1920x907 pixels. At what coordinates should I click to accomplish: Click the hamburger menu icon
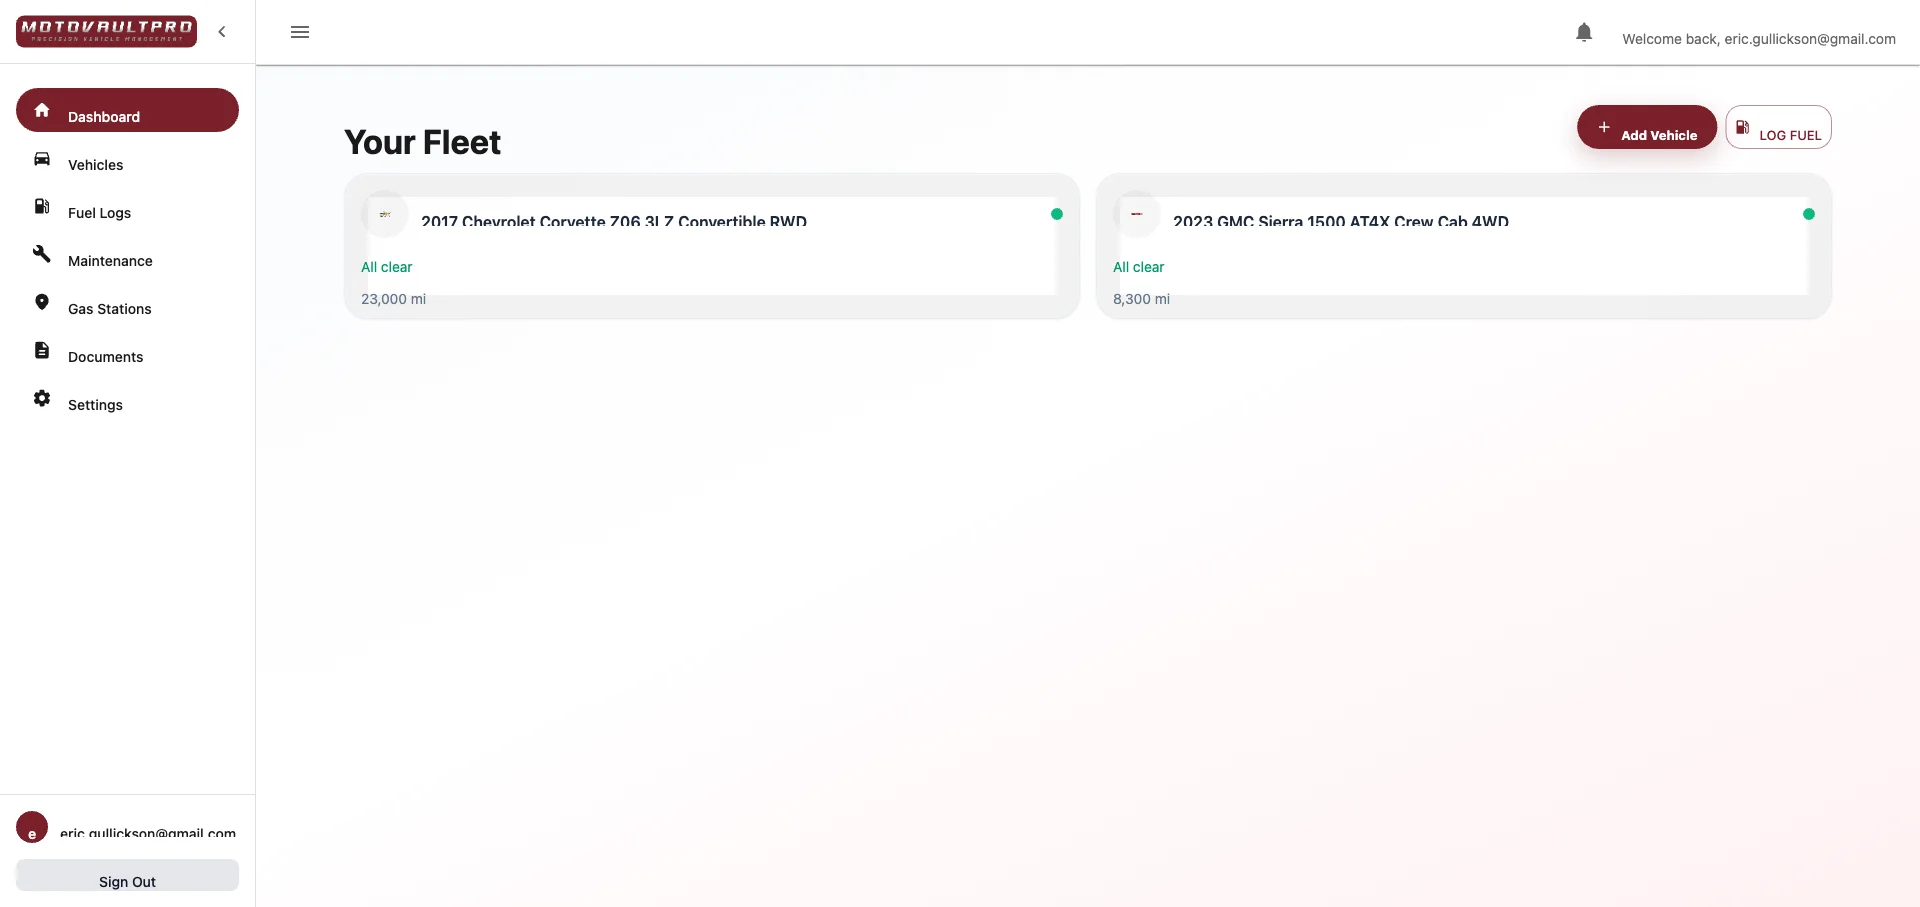coord(300,32)
